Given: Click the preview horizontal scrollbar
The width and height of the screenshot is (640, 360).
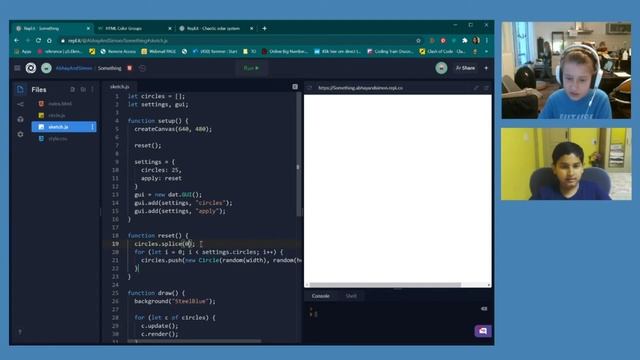Looking at the screenshot, I should point(385,285).
